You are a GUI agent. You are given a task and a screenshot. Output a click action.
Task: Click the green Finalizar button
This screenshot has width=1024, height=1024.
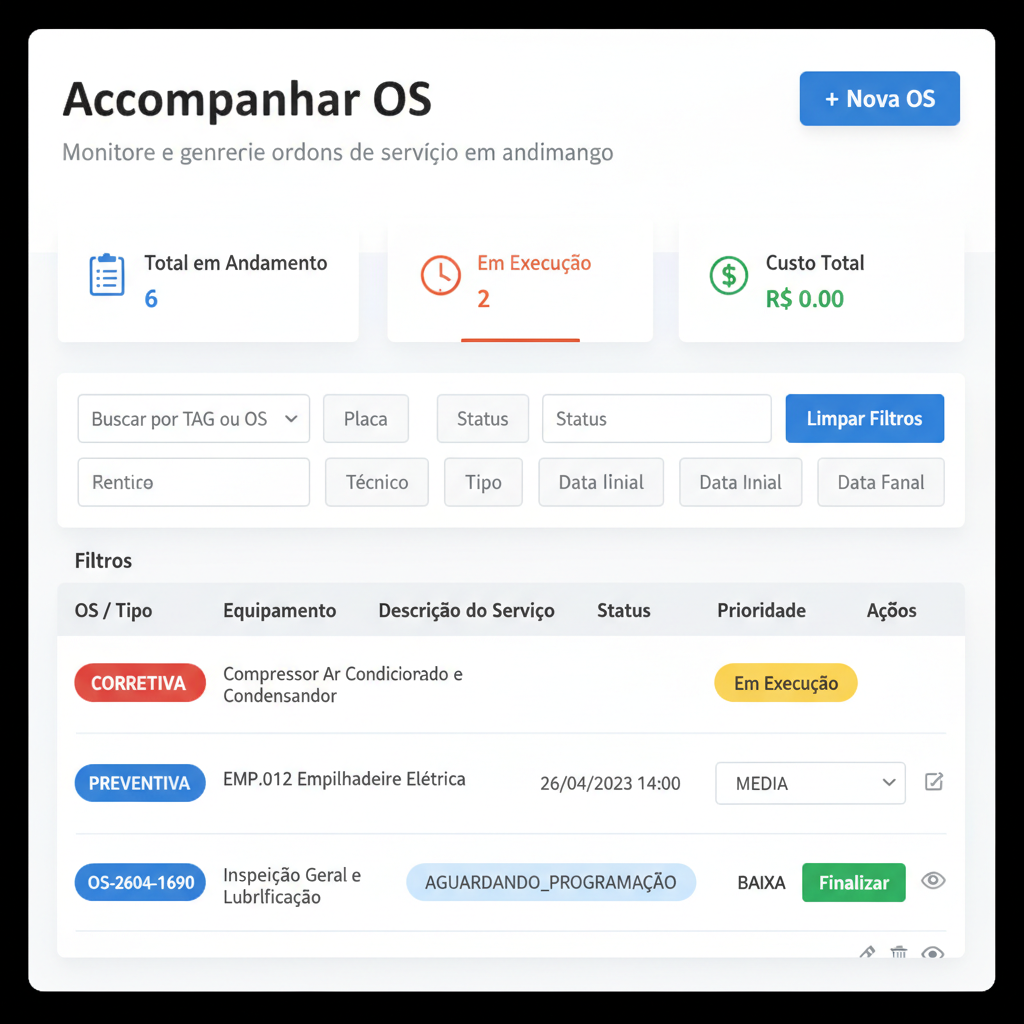point(854,882)
